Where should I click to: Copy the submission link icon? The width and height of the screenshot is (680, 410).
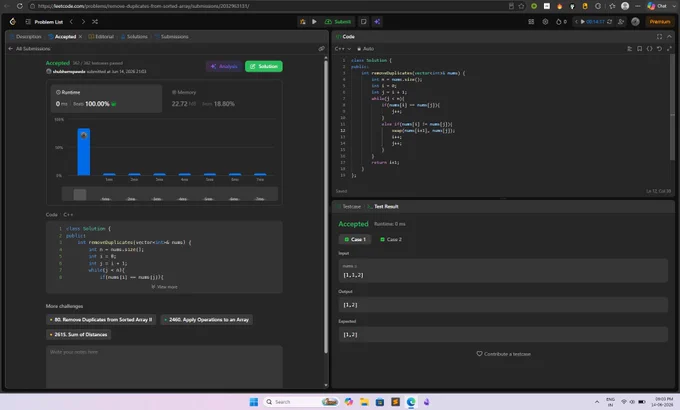321,49
